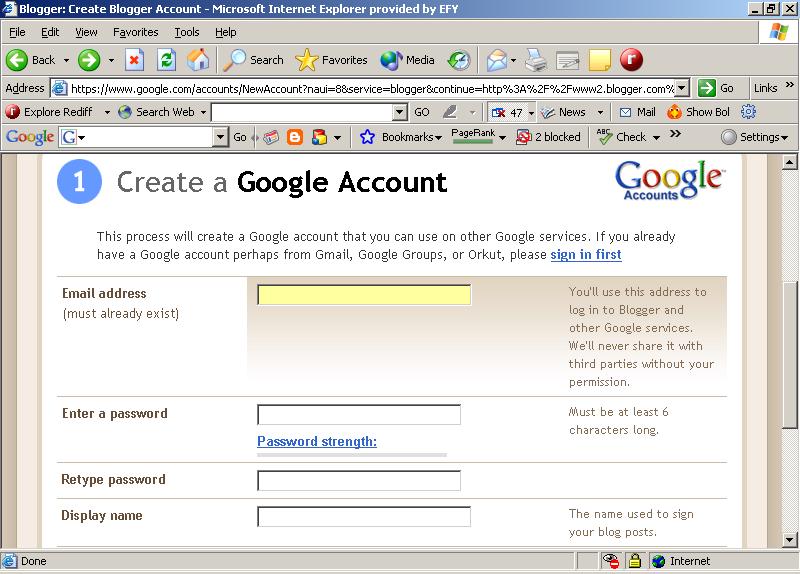The height and width of the screenshot is (574, 800).
Task: Stop page loading with the red X icon
Action: pos(134,60)
